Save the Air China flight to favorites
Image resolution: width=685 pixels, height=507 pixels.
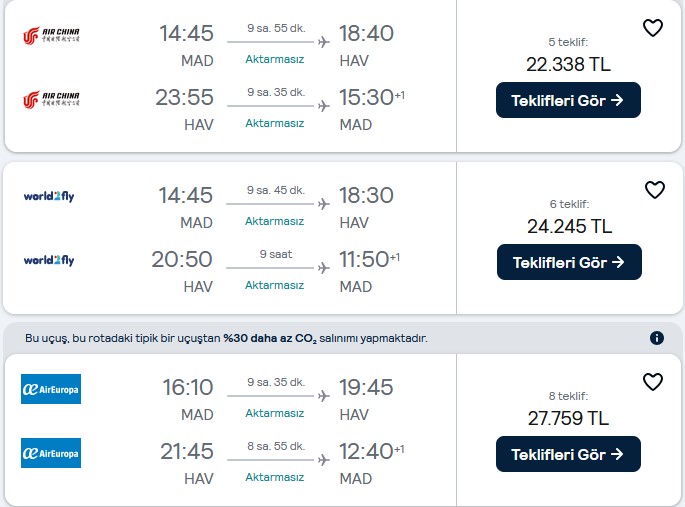[x=653, y=28]
